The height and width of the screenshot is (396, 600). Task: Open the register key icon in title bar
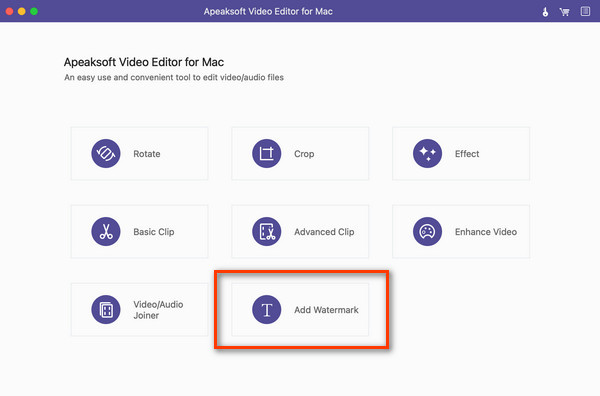coord(545,12)
